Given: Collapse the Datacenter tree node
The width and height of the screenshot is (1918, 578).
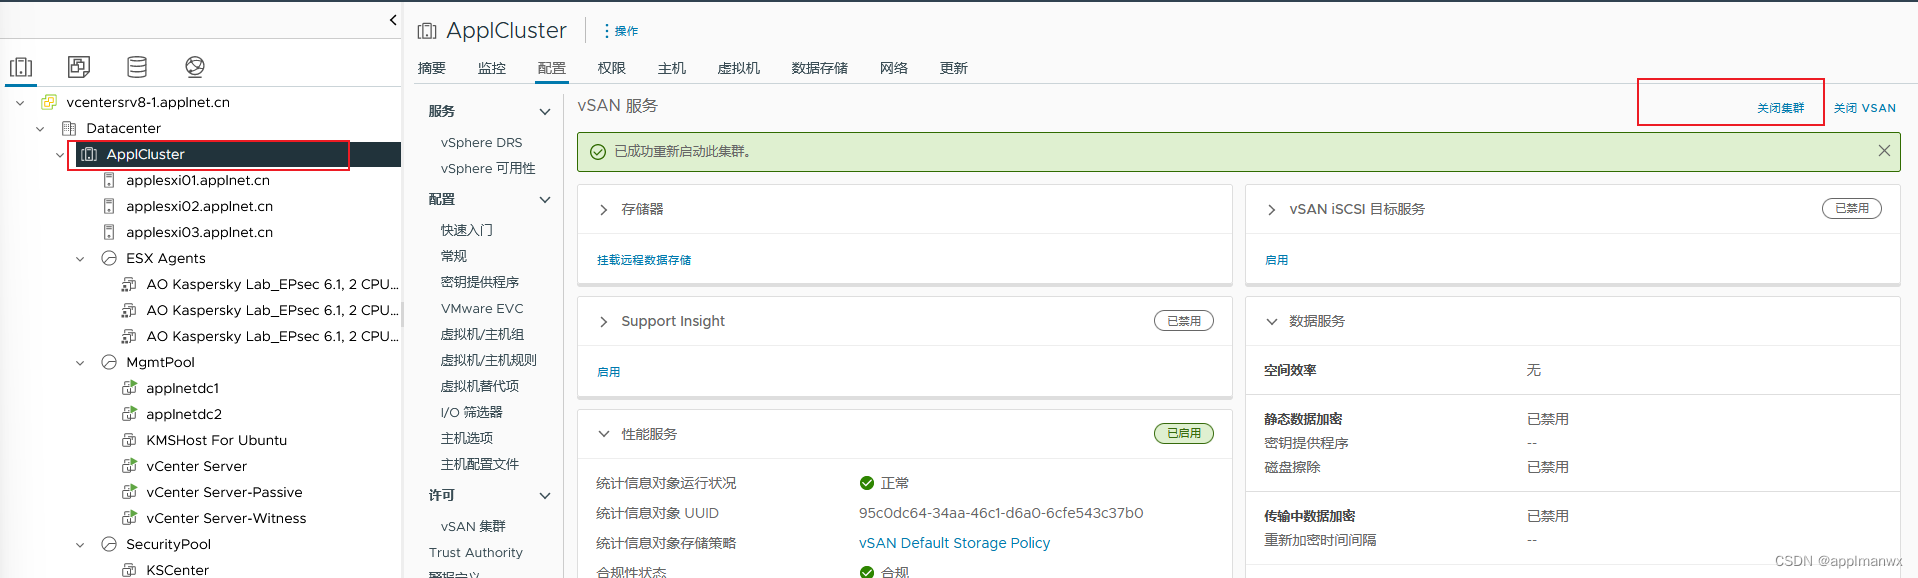Looking at the screenshot, I should point(40,128).
